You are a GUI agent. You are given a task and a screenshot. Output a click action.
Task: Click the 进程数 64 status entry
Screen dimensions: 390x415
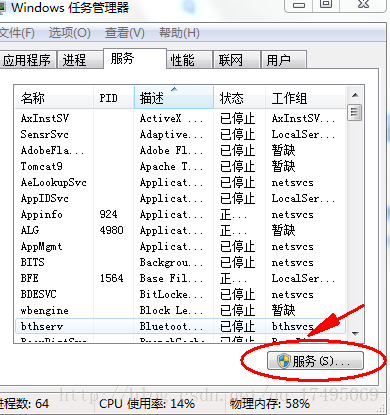point(24,404)
